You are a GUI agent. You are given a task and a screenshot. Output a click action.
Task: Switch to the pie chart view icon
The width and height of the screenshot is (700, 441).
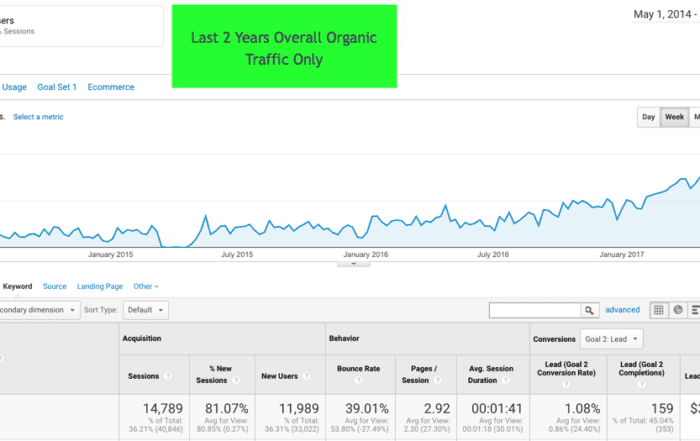[678, 311]
